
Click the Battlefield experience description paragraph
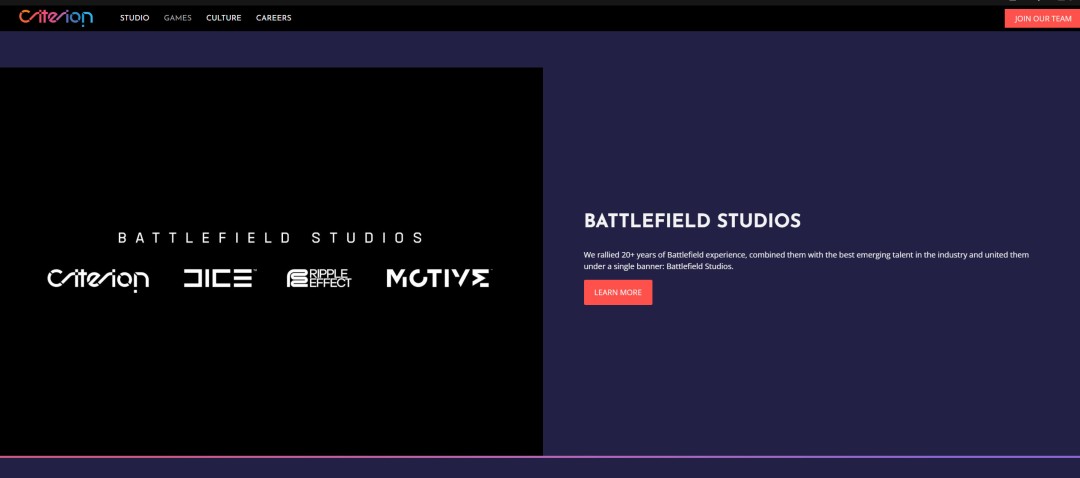[805, 260]
